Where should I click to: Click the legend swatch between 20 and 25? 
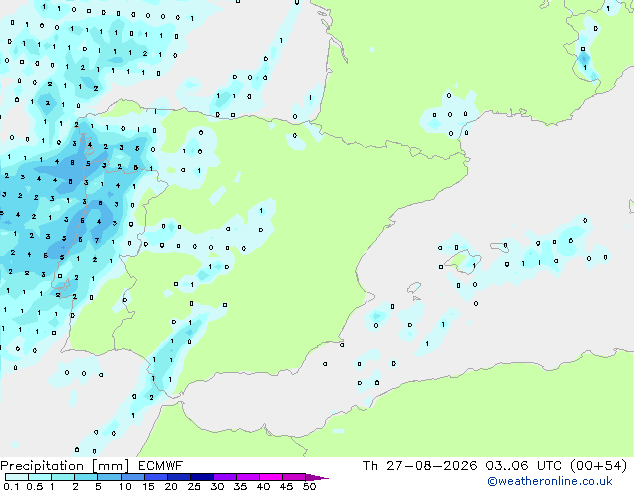pos(179,477)
